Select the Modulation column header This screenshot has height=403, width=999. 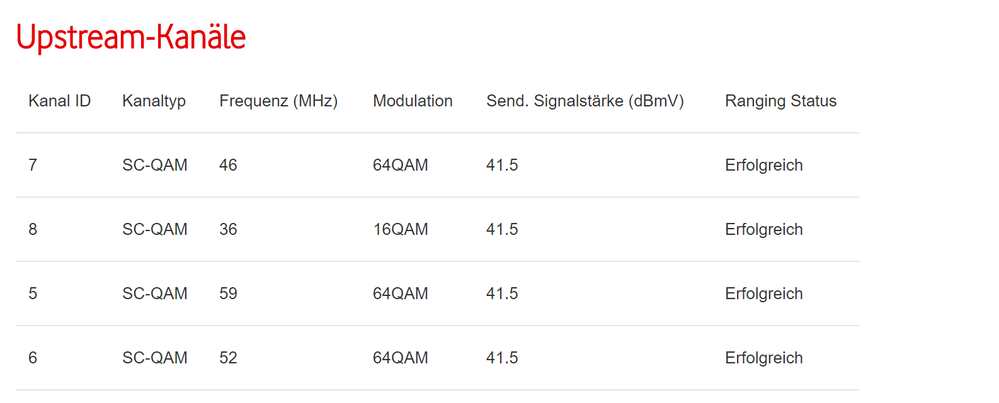click(412, 101)
